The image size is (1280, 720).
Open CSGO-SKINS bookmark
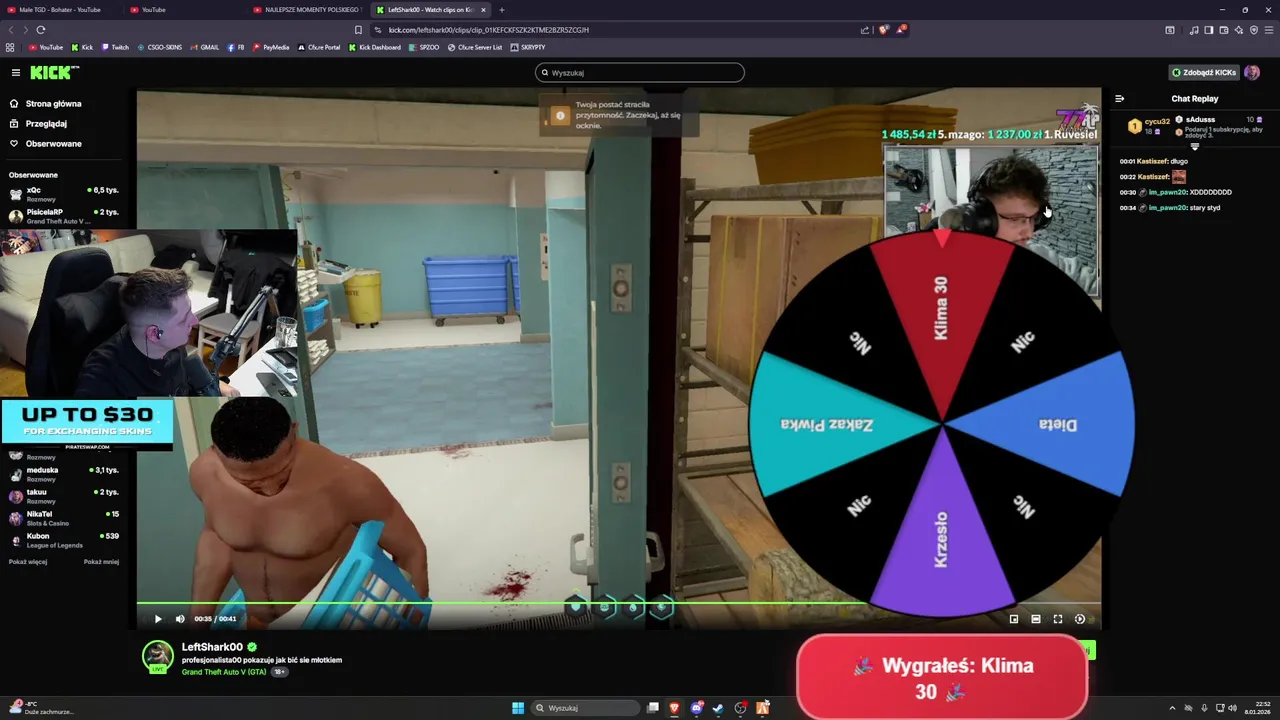160,47
